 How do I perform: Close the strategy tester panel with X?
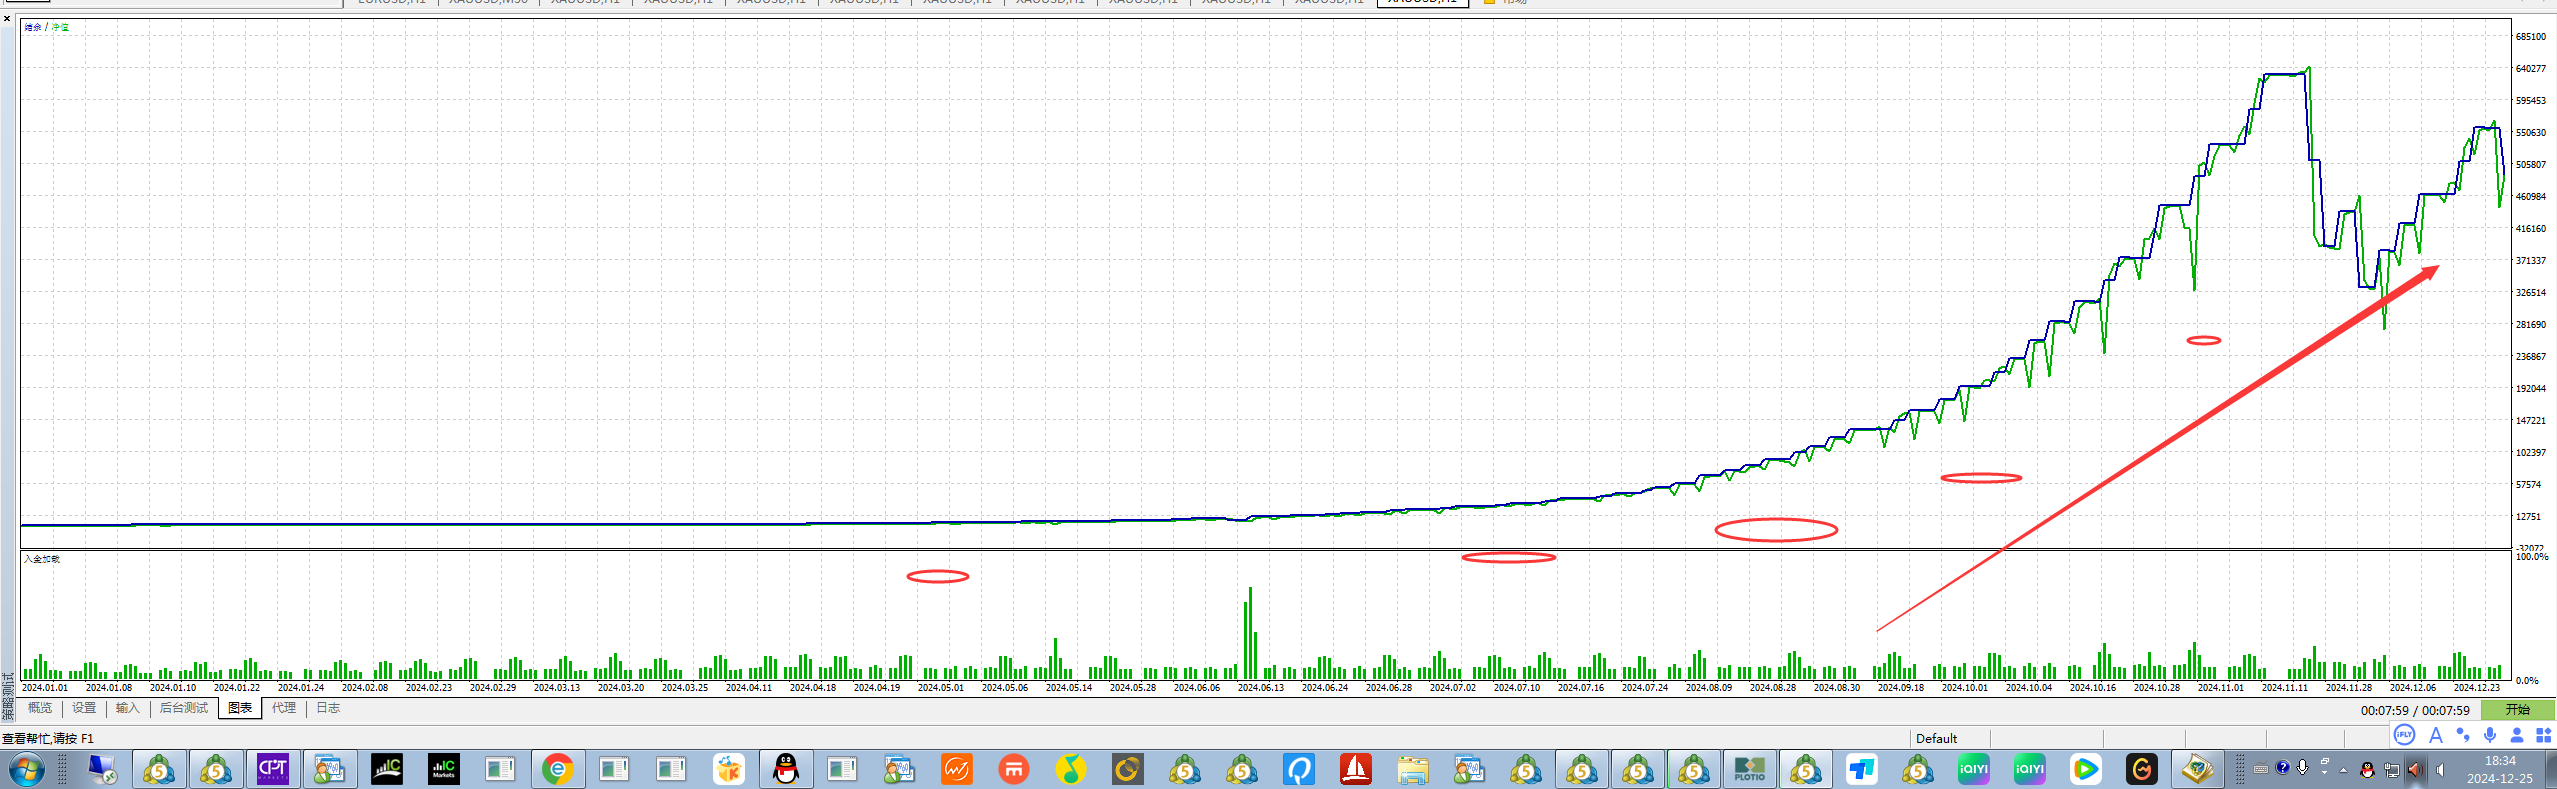coord(7,18)
